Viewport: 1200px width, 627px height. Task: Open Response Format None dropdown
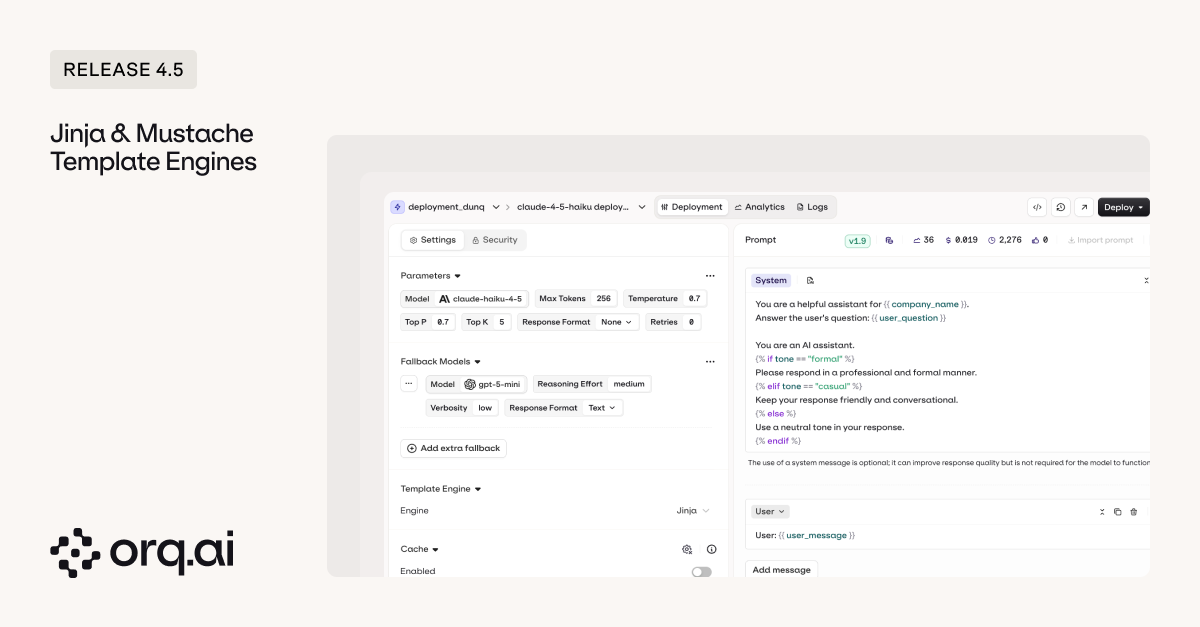tap(616, 322)
